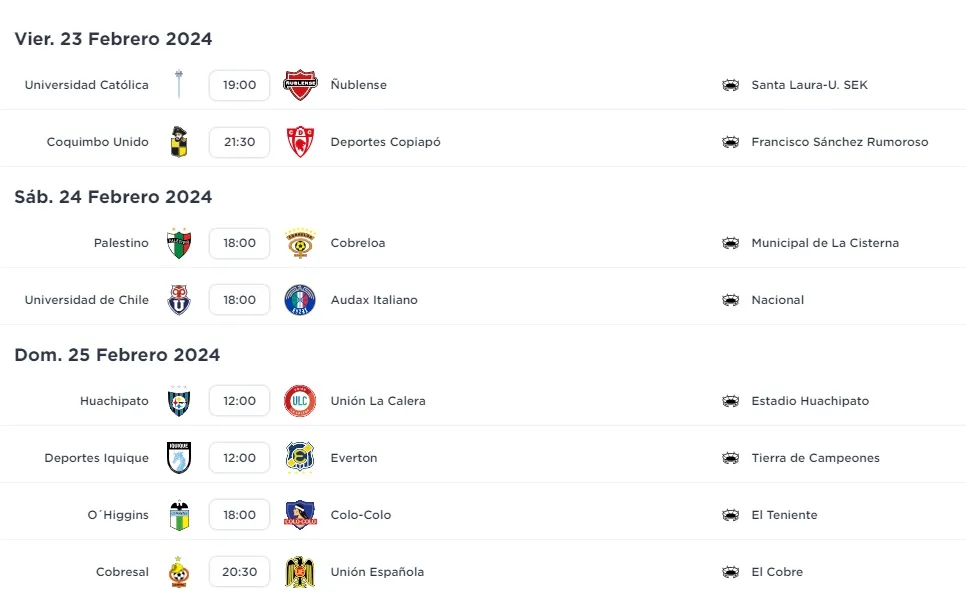Select the Unión La Calera team link
Image resolution: width=966 pixels, height=593 pixels.
tap(378, 401)
